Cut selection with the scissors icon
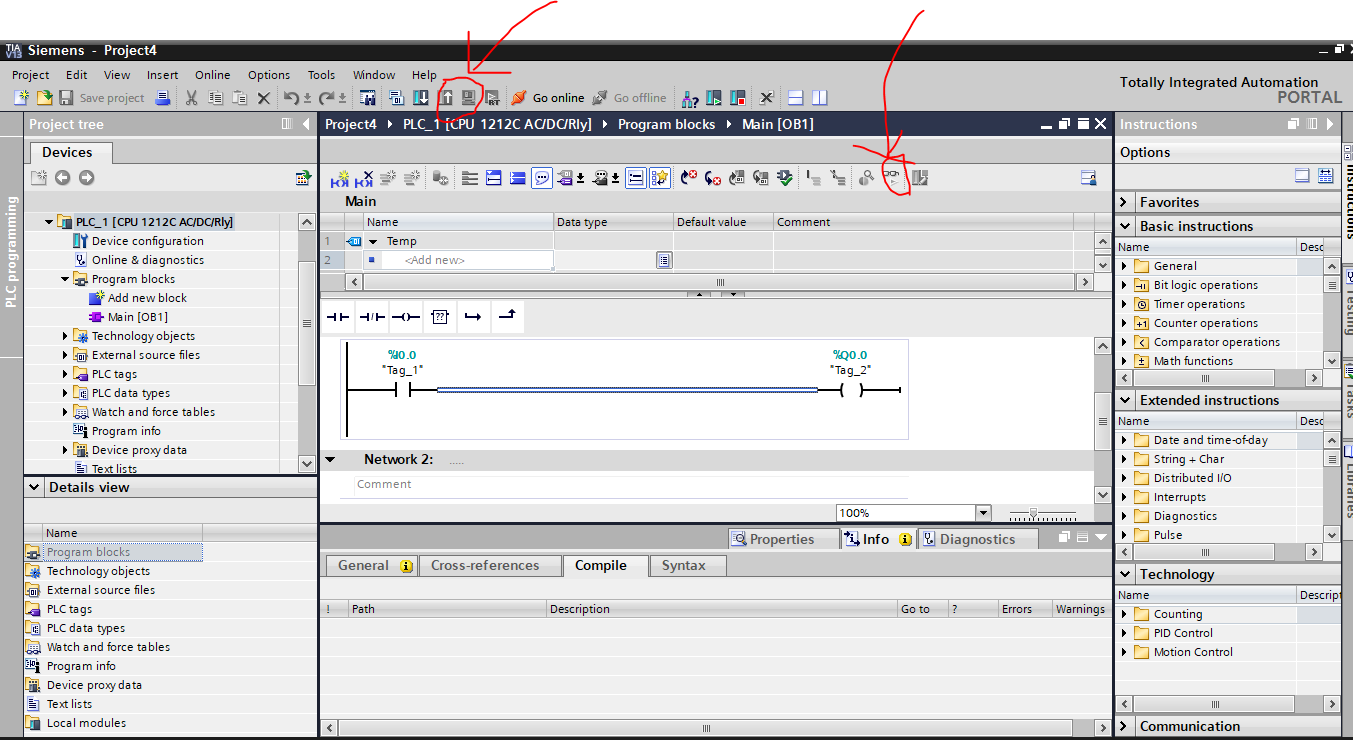This screenshot has width=1353, height=740. click(191, 98)
